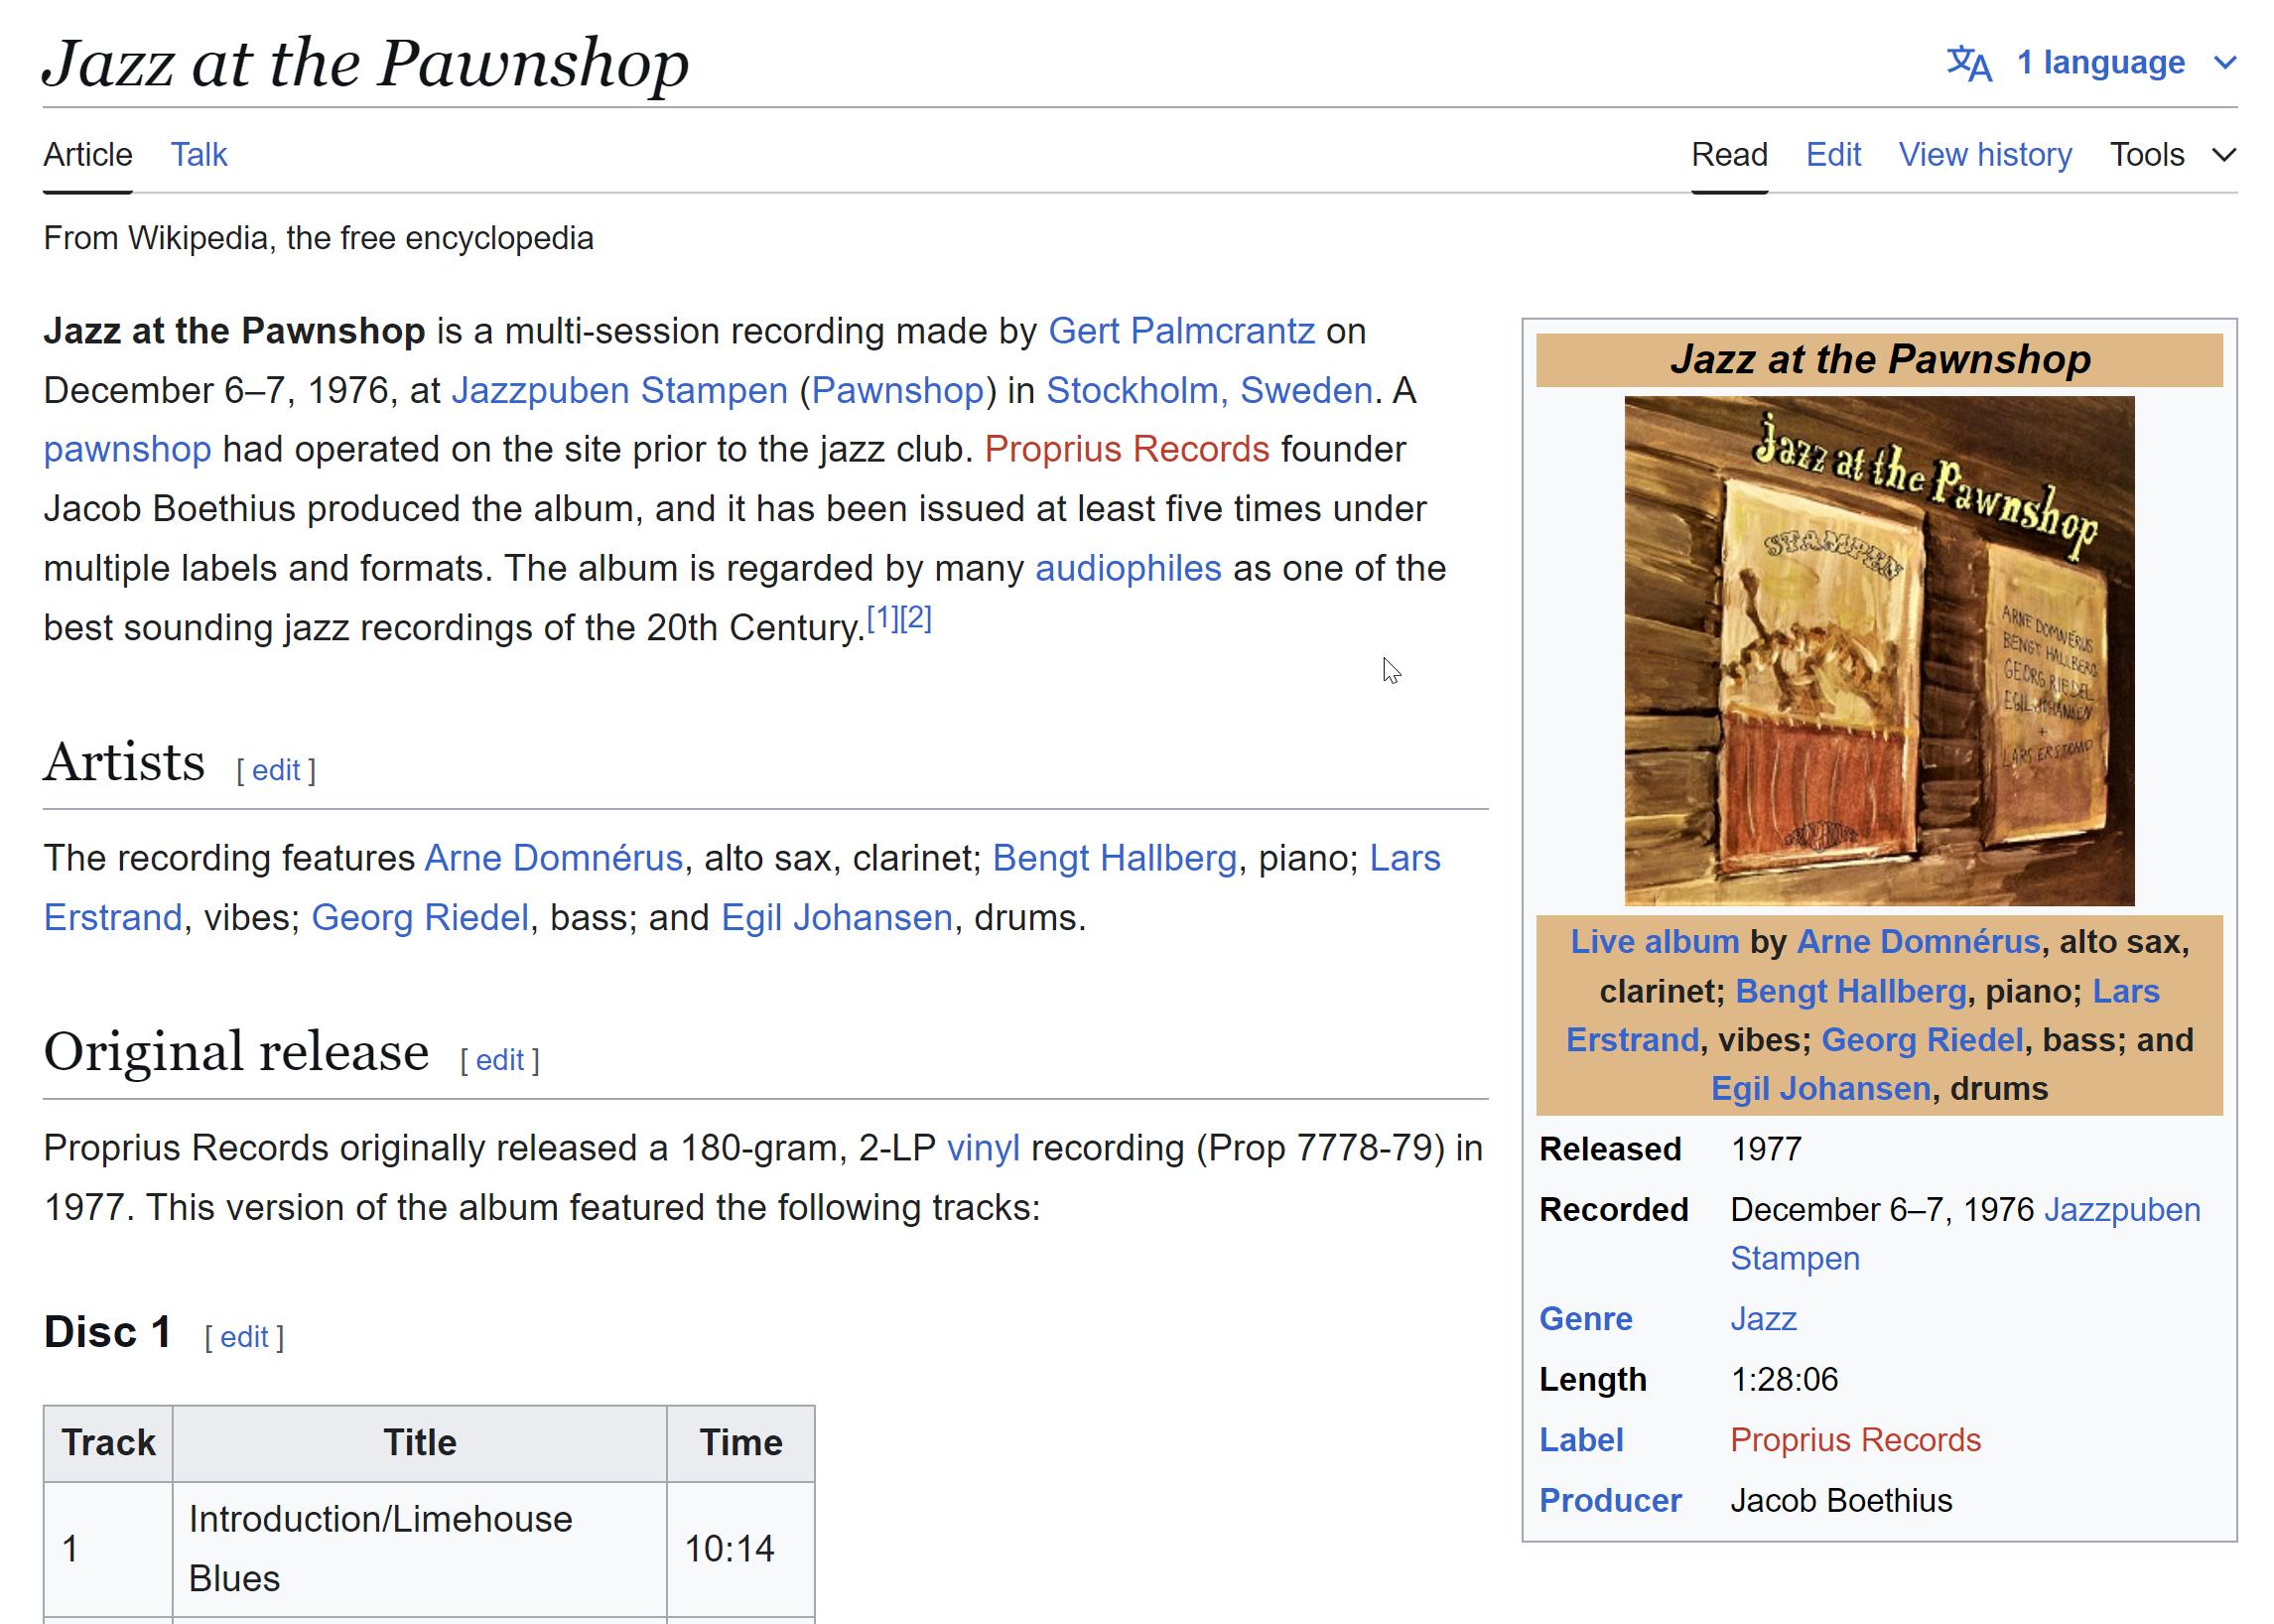Click citation reference [1]
The image size is (2274, 1624).
[x=882, y=619]
